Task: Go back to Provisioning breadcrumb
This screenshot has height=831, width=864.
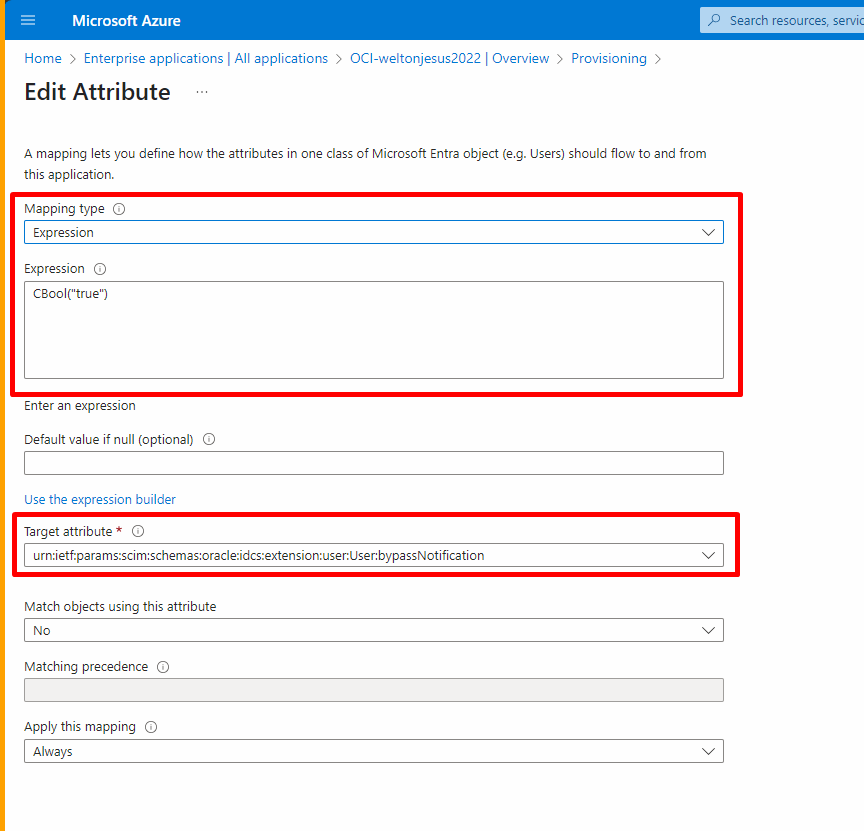Action: (x=609, y=58)
